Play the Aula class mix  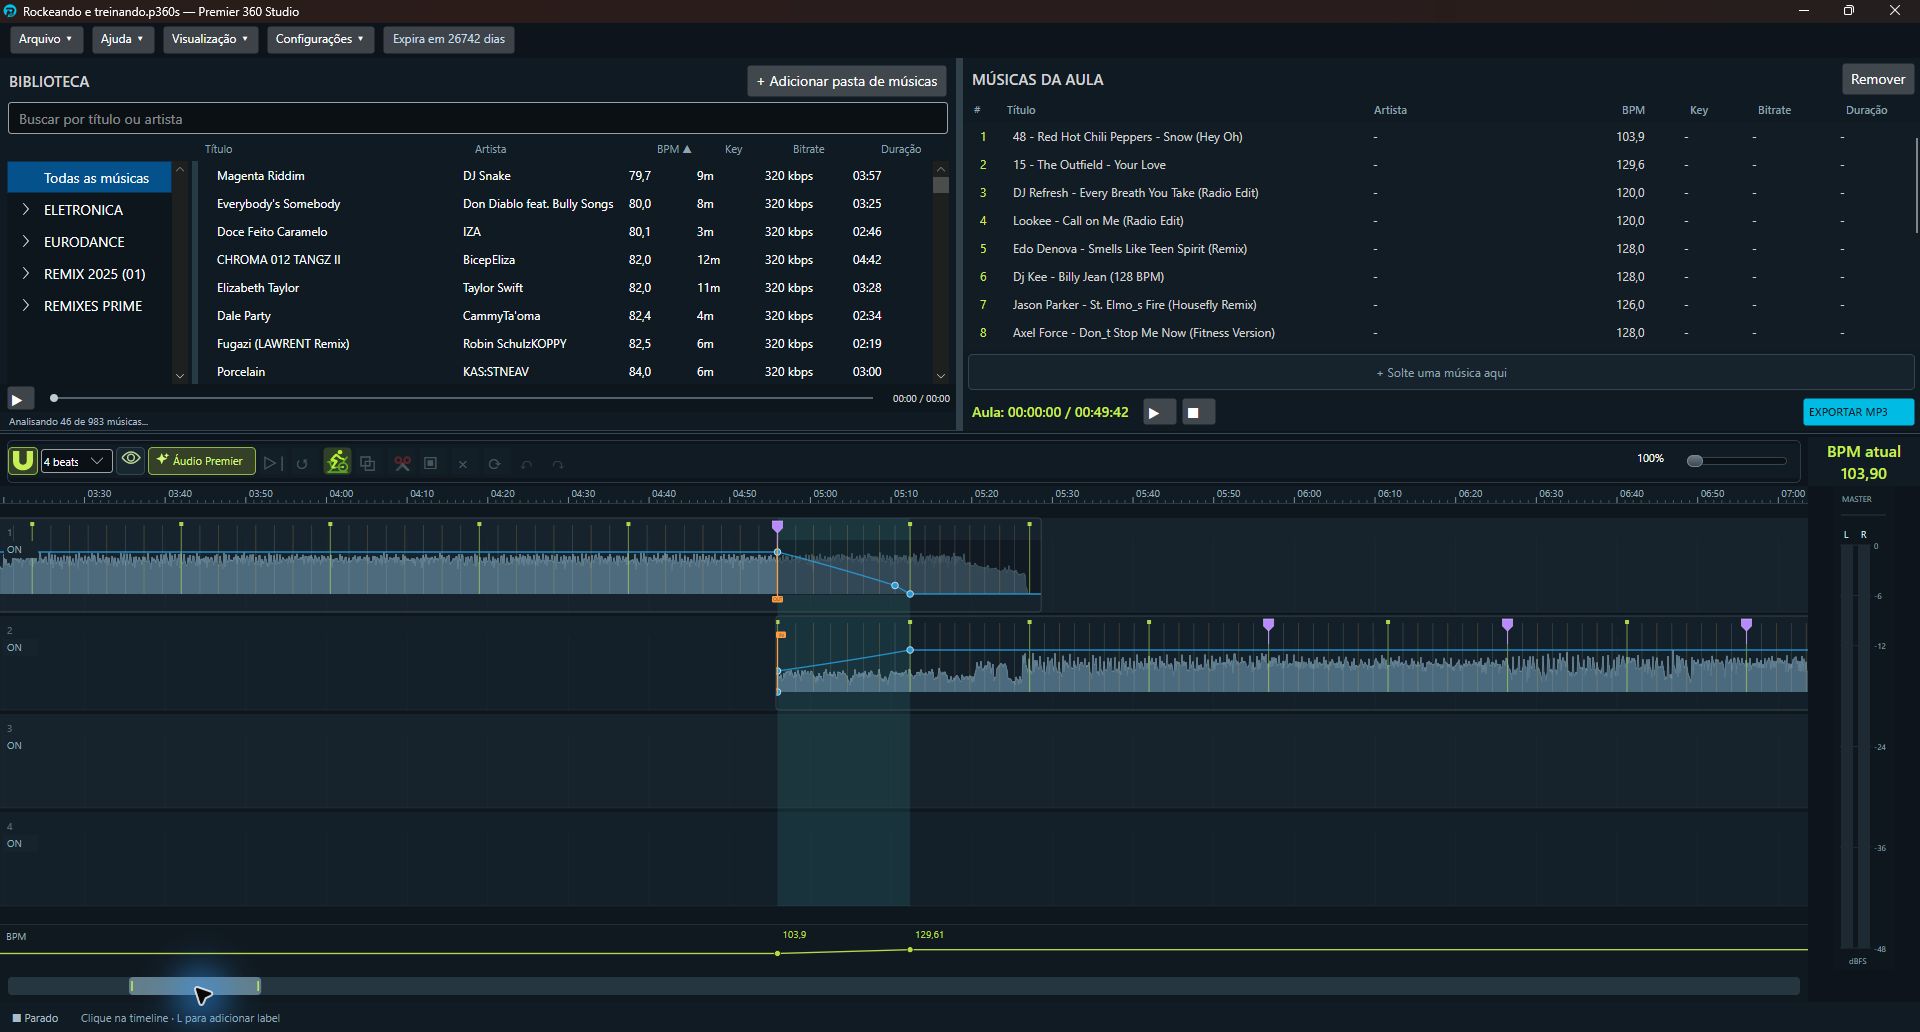pos(1158,412)
